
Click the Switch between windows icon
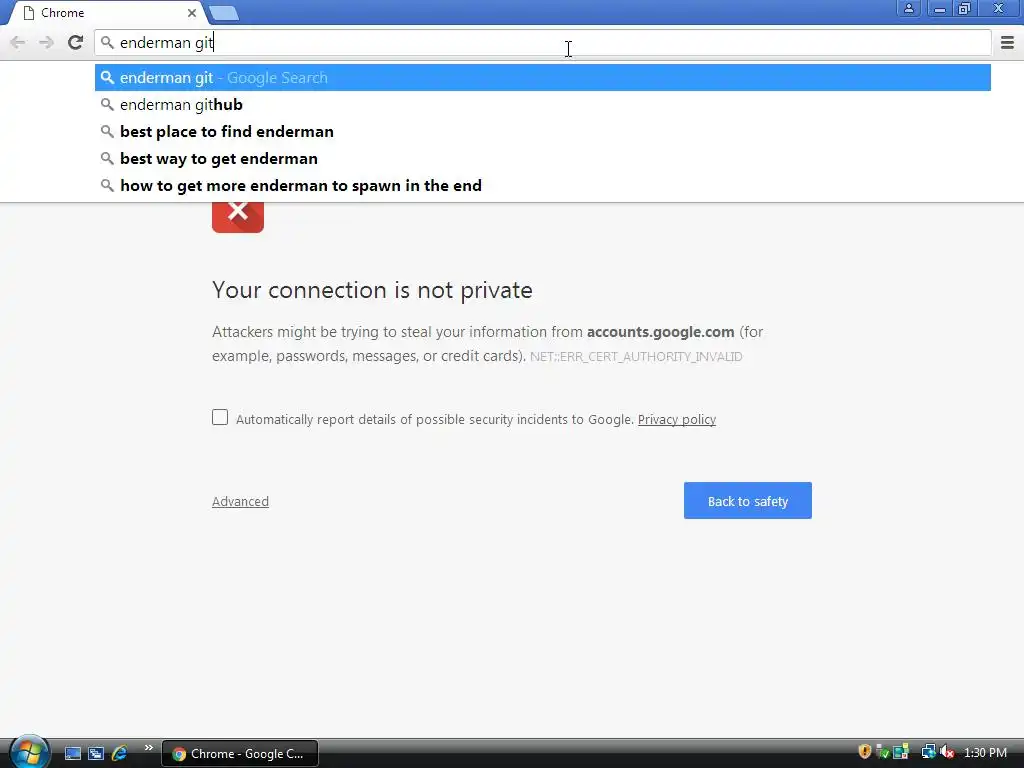[x=96, y=753]
